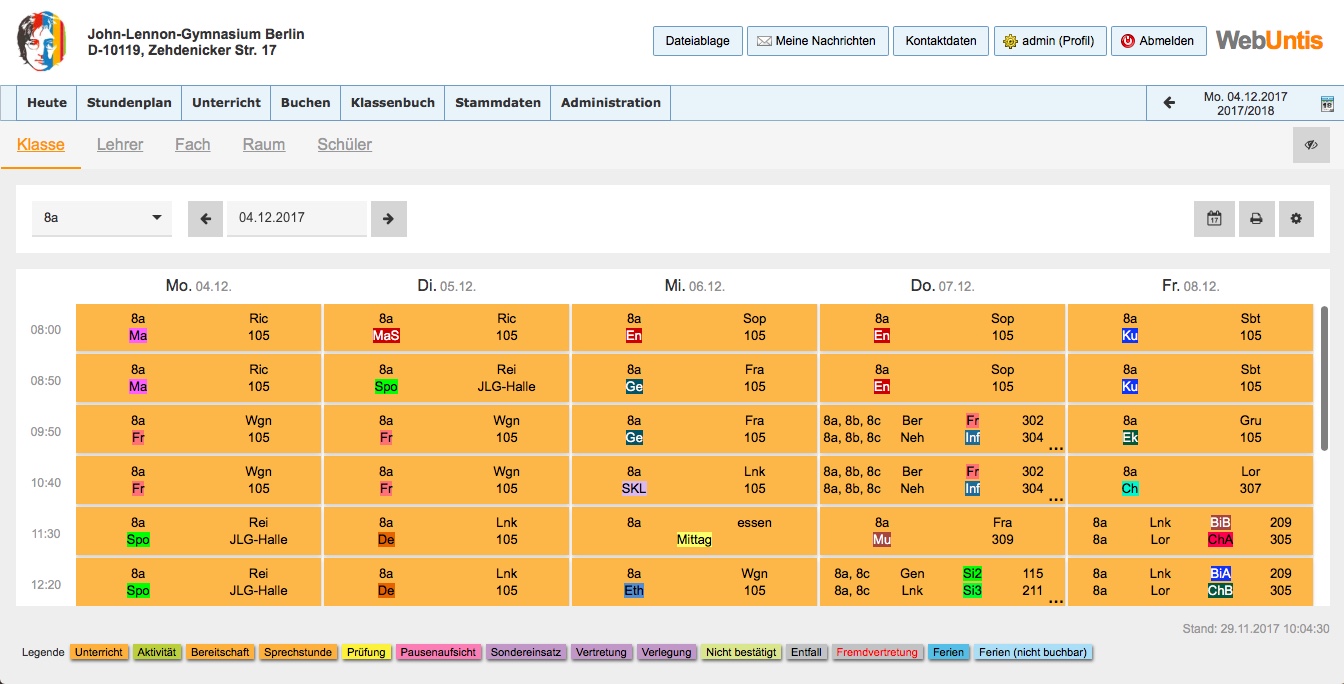
Task: Click the Prüfung yellow legend swatch
Action: [x=366, y=653]
